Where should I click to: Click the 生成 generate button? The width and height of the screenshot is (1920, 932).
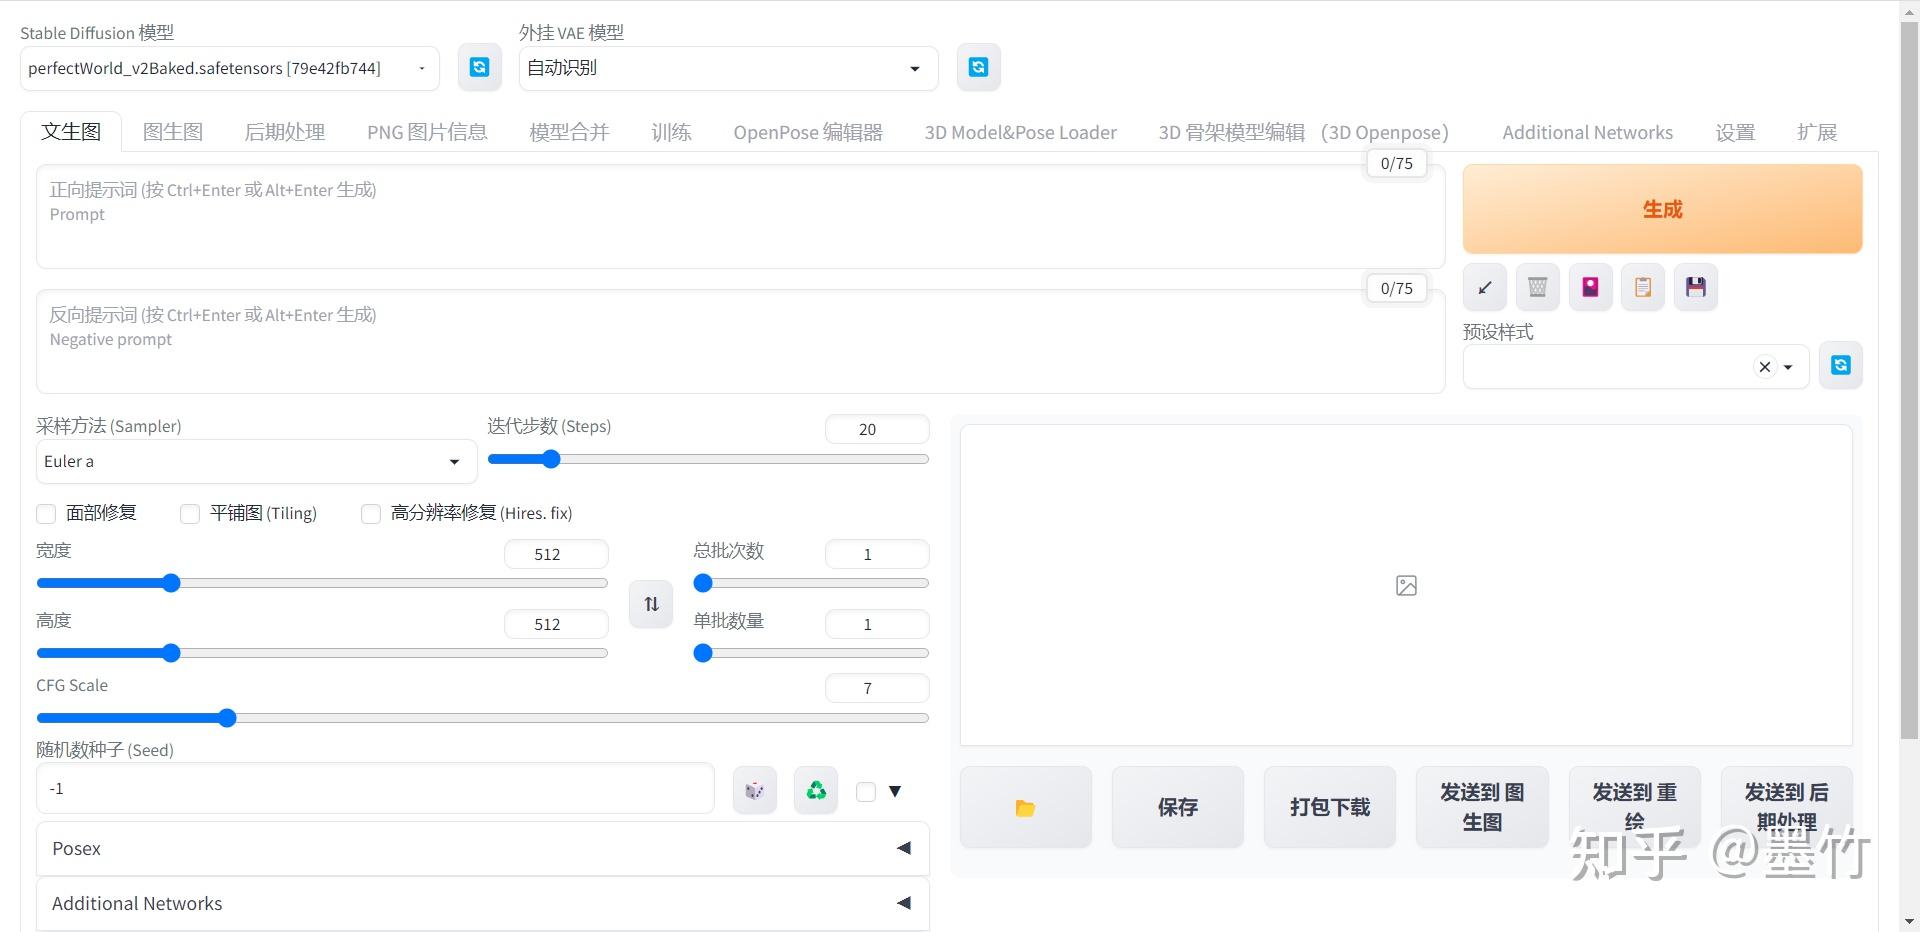coord(1661,208)
